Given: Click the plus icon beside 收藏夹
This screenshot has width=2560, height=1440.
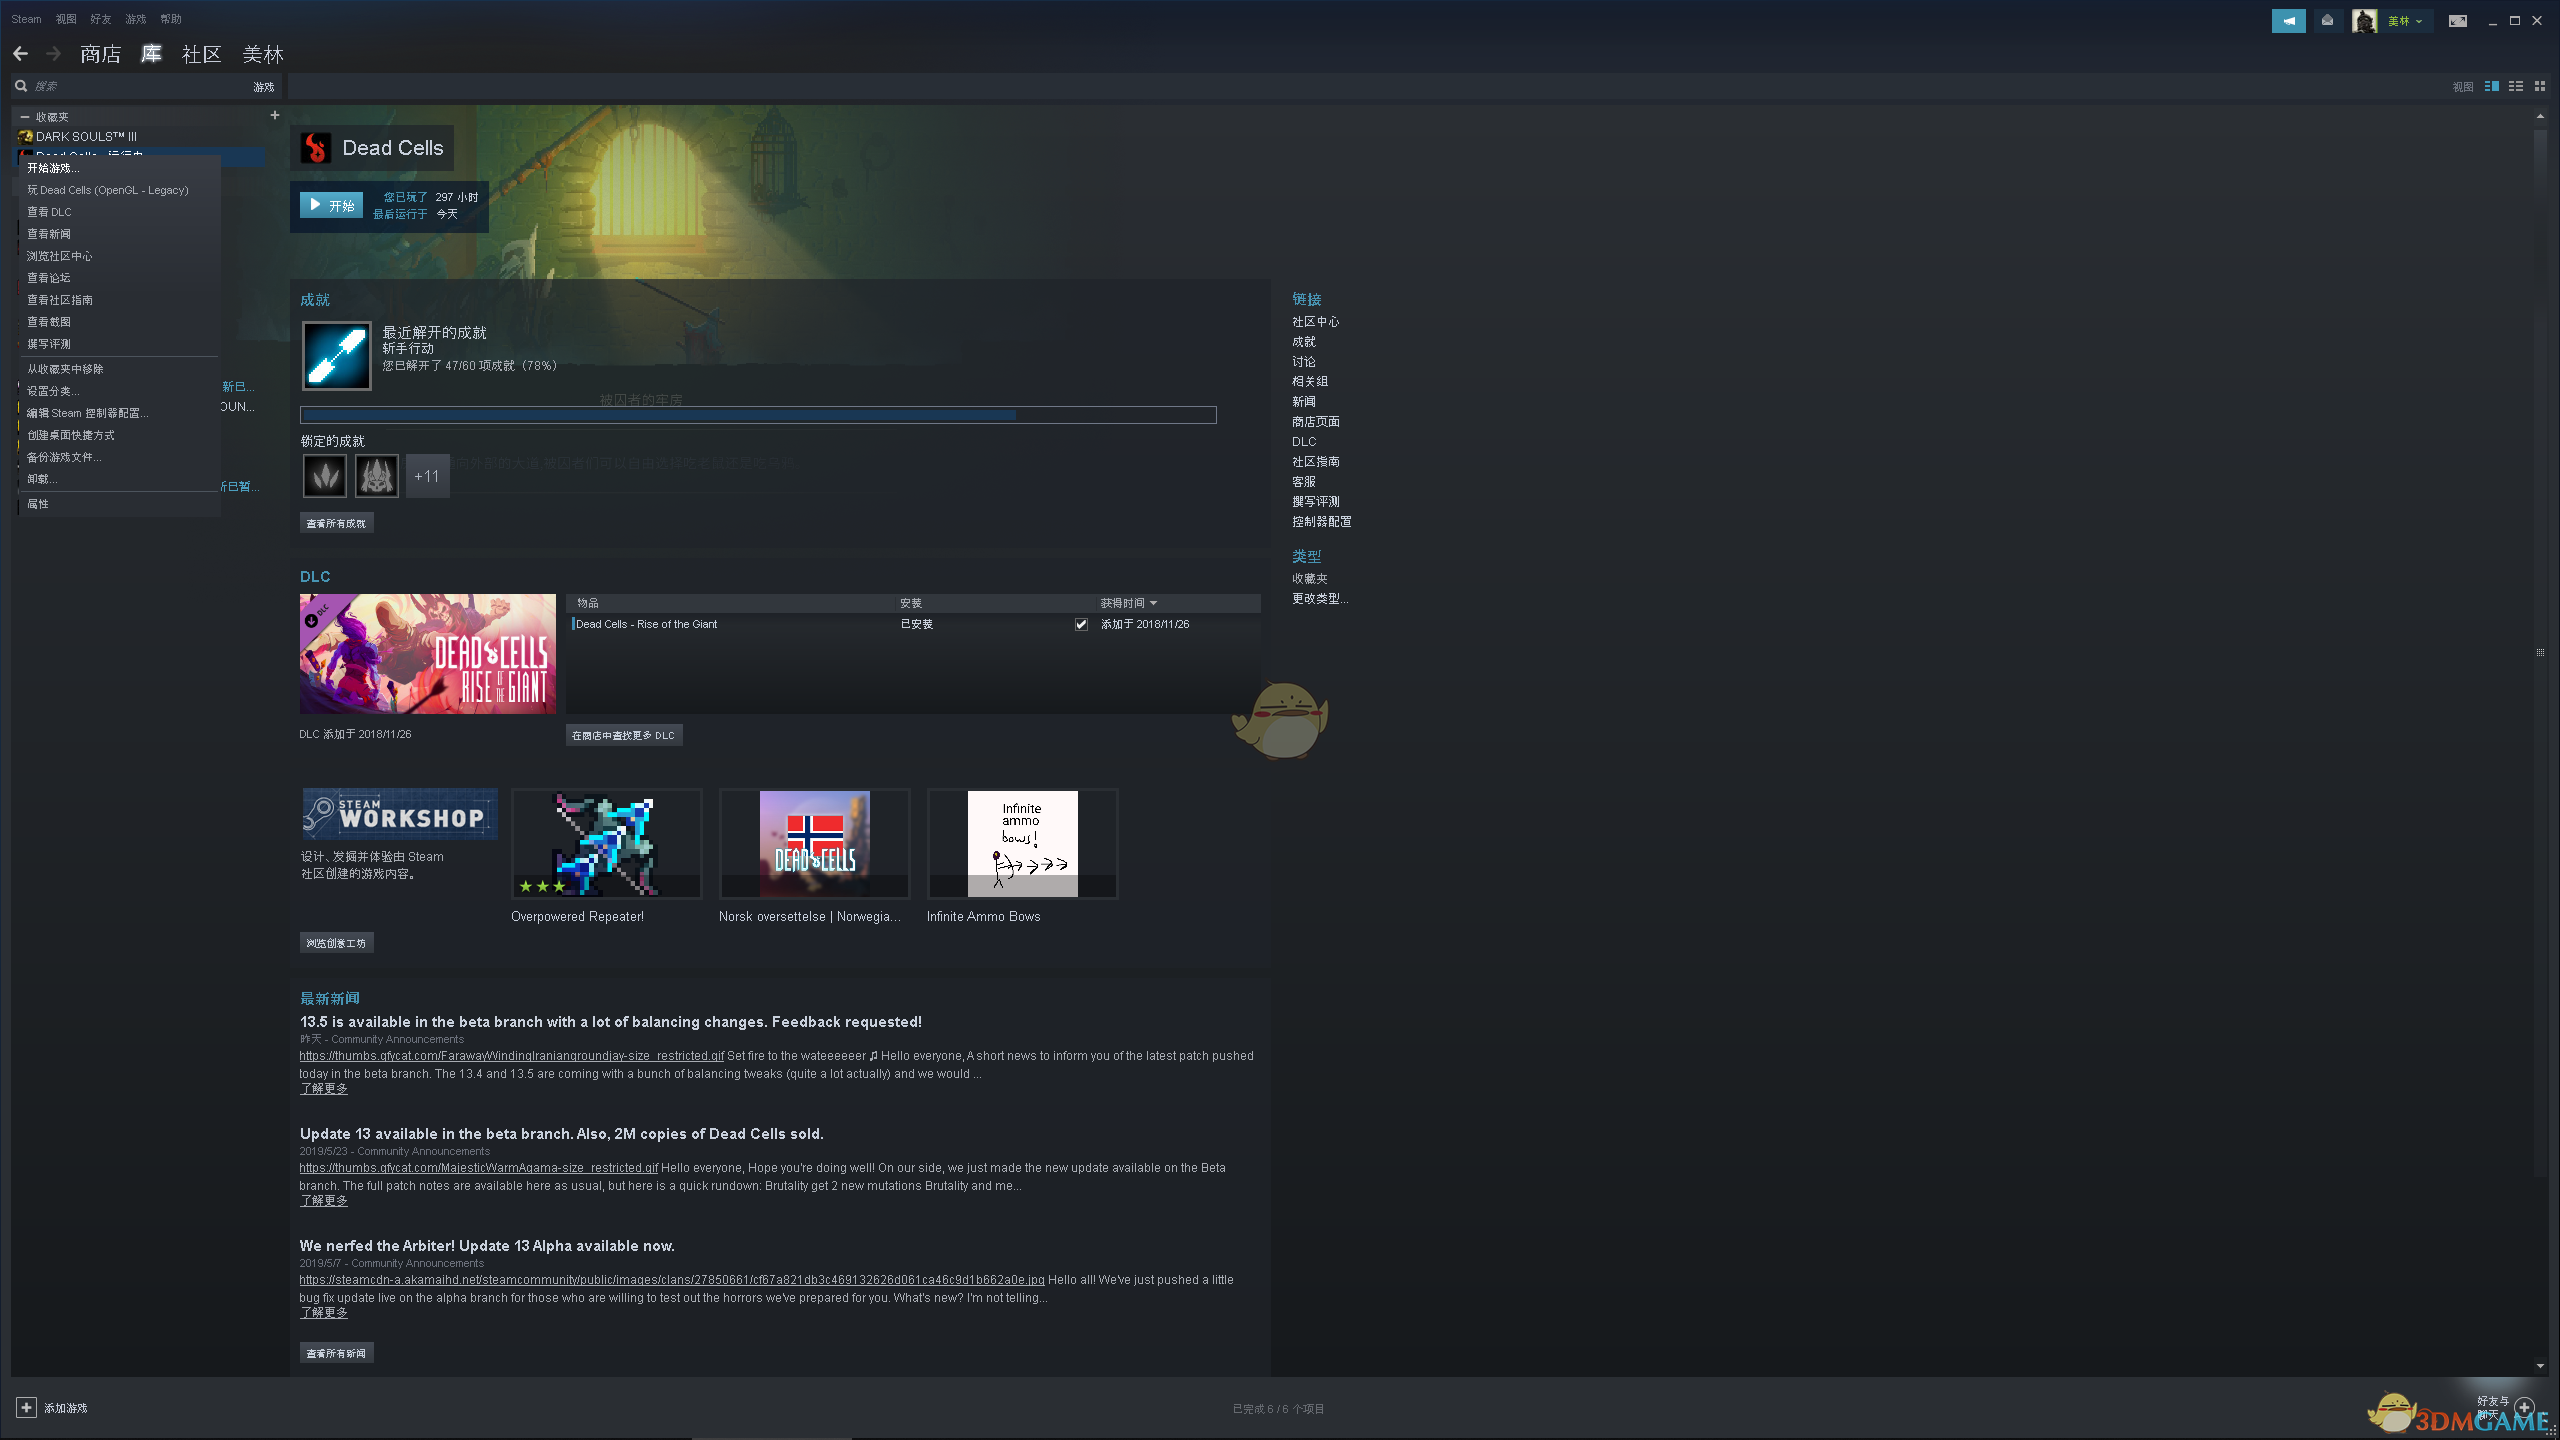Looking at the screenshot, I should [x=274, y=116].
